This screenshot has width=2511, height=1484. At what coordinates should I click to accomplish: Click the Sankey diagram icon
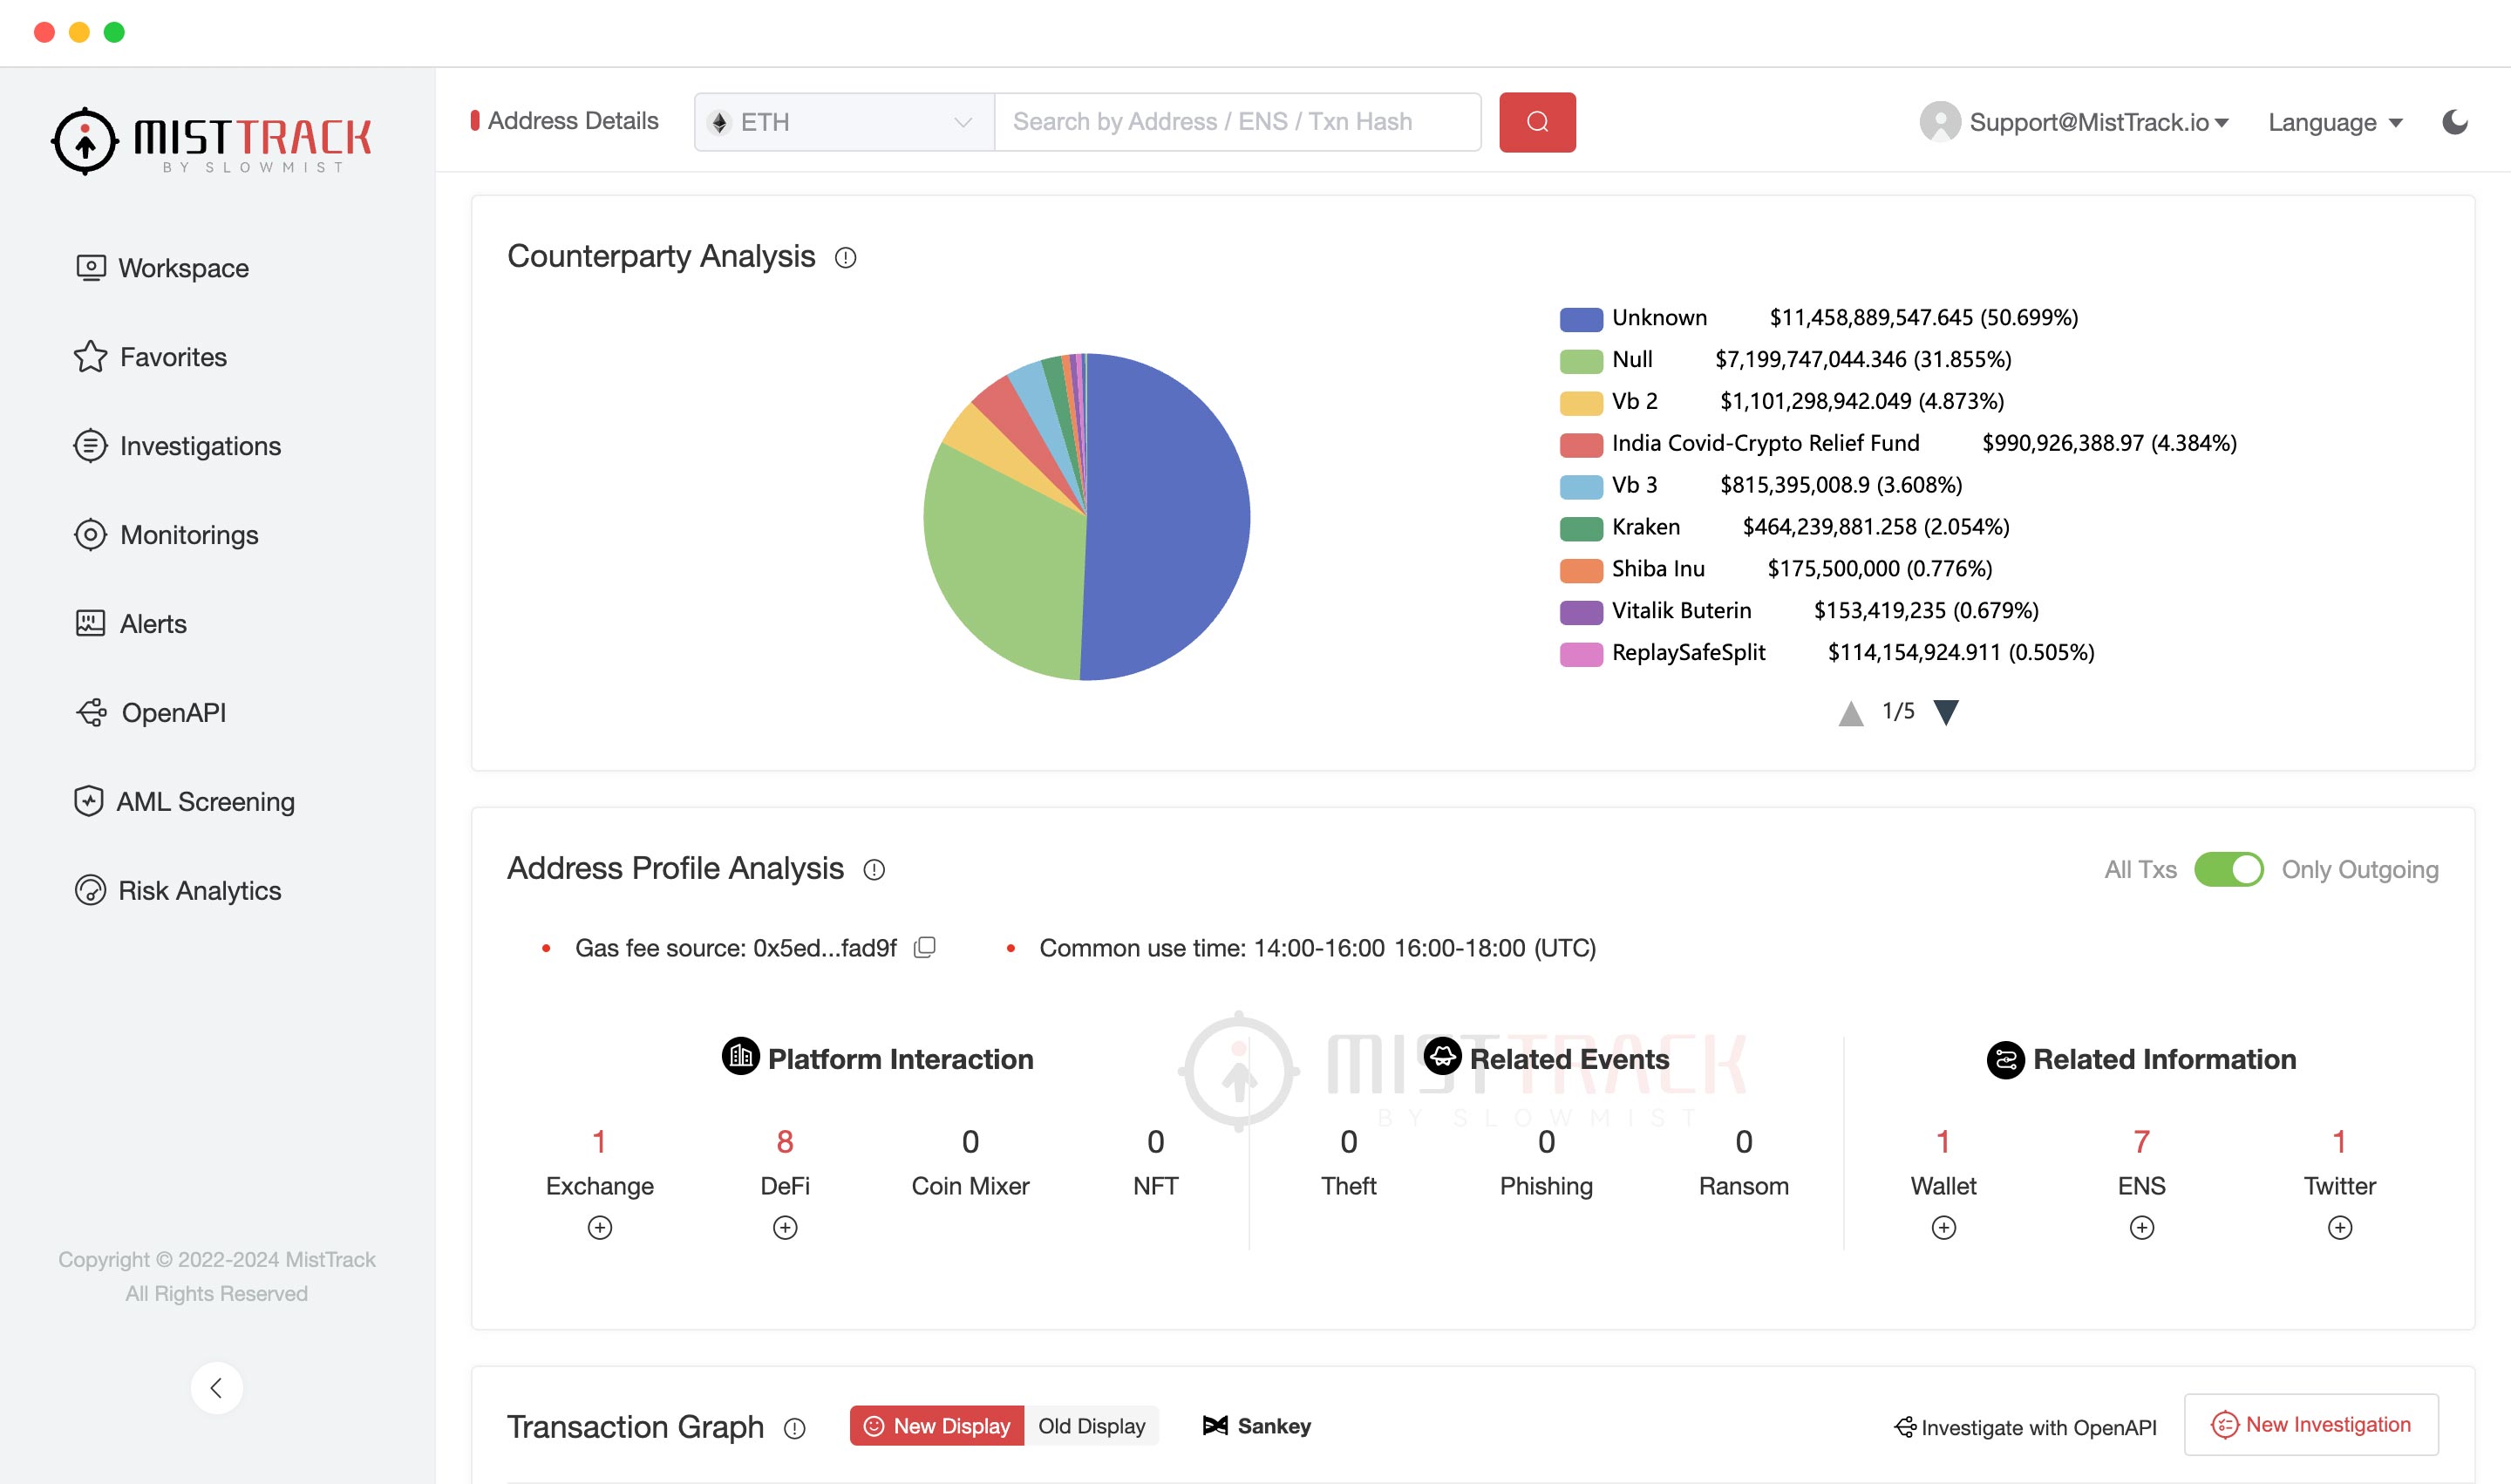[1215, 1426]
